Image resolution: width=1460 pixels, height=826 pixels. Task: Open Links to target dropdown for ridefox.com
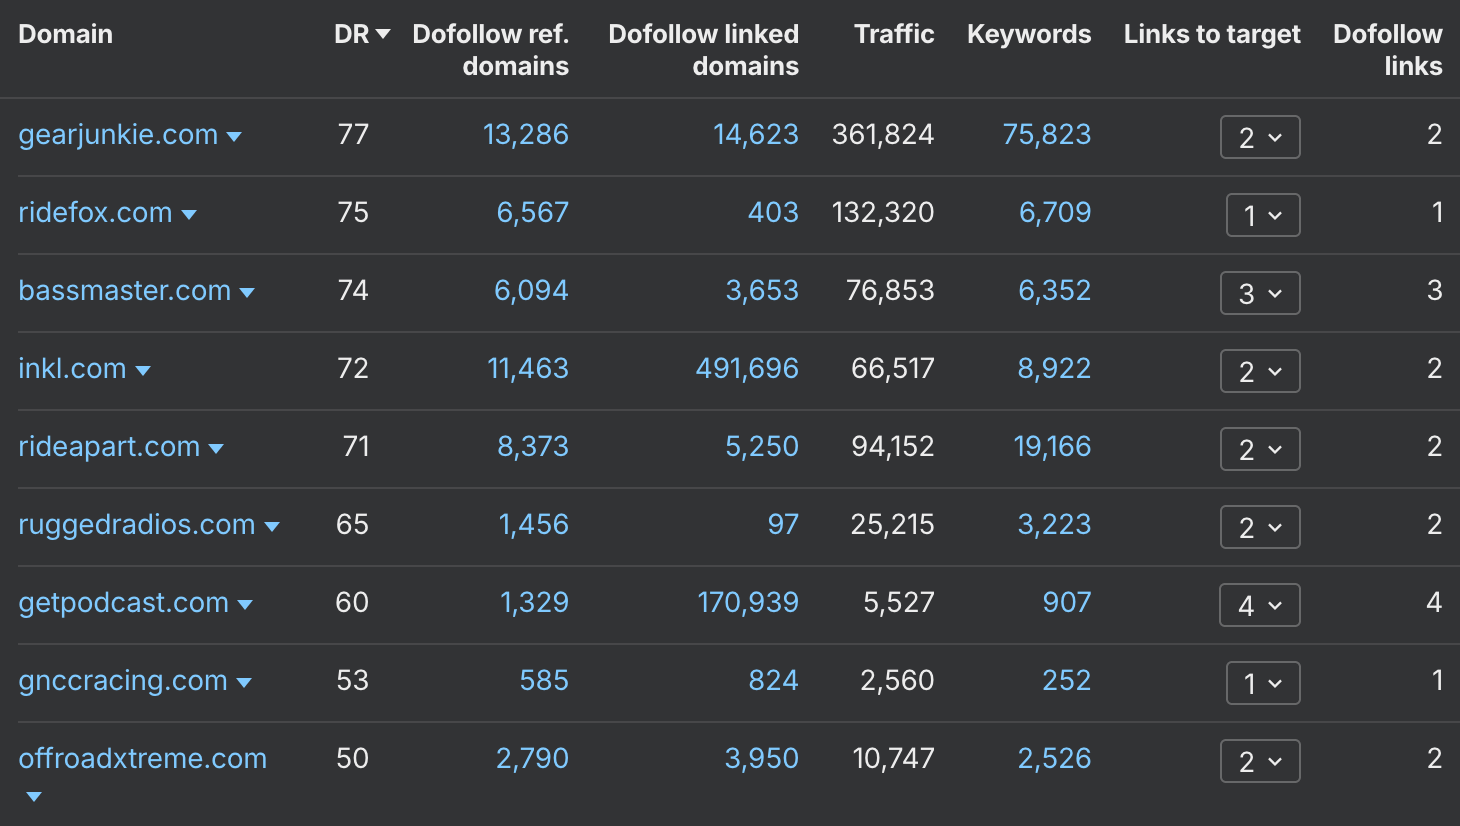click(x=1263, y=215)
